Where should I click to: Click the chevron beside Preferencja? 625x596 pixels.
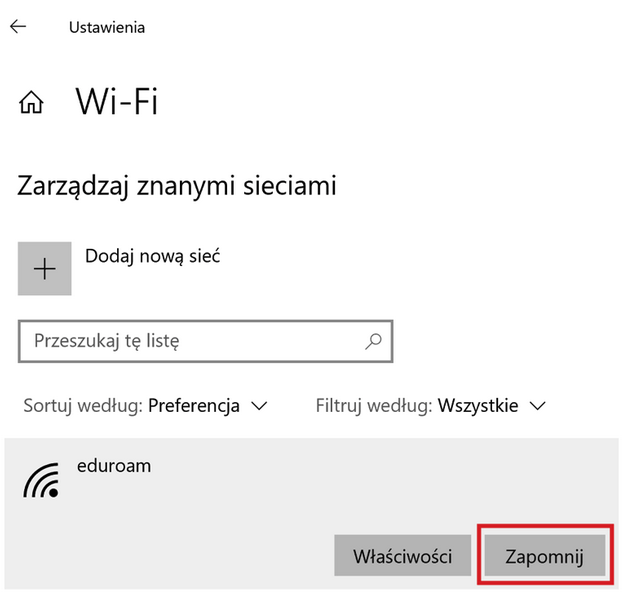(259, 406)
